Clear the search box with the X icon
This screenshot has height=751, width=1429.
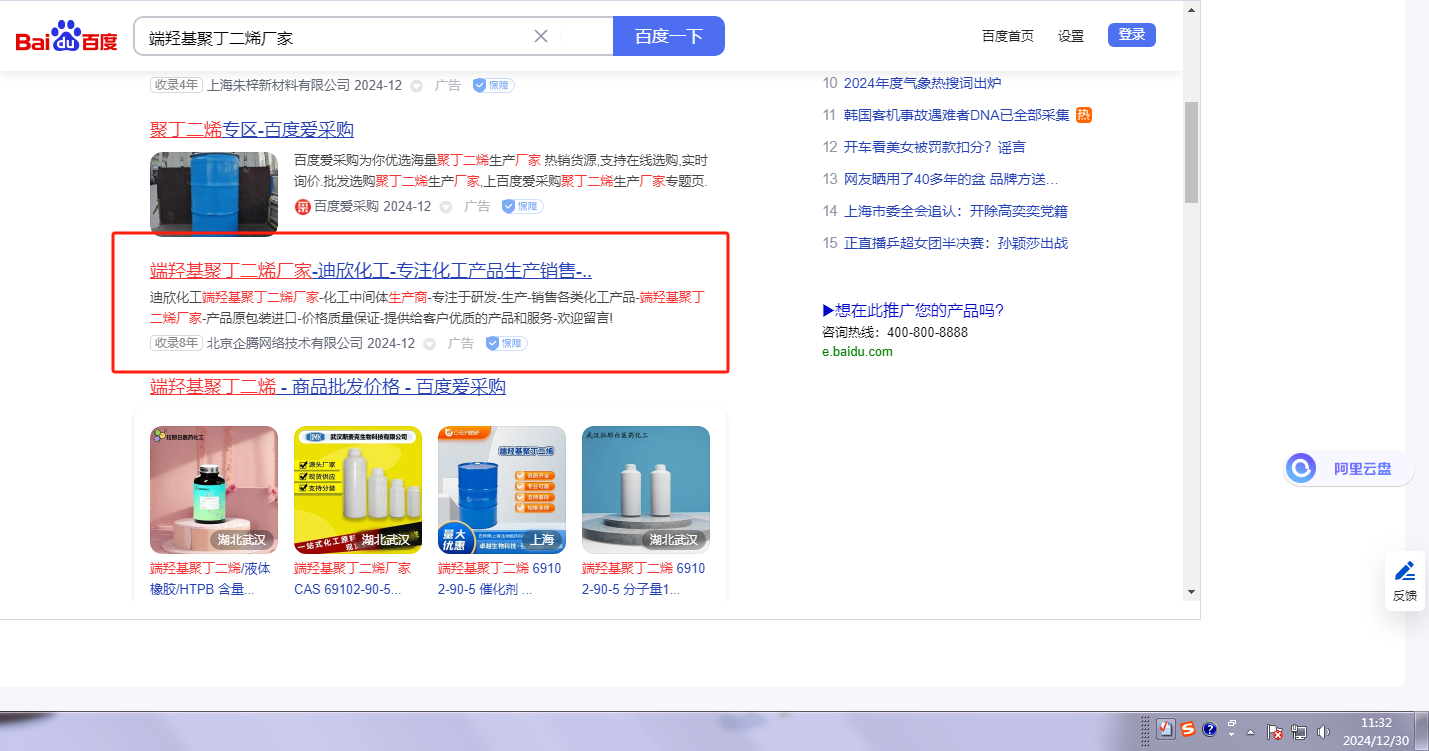point(541,36)
